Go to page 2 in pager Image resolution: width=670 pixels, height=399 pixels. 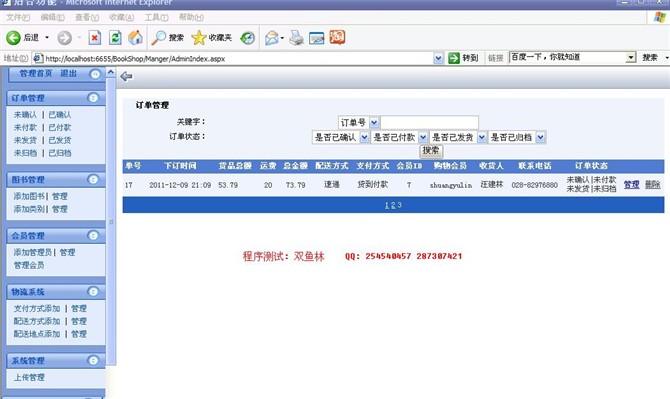click(x=393, y=205)
